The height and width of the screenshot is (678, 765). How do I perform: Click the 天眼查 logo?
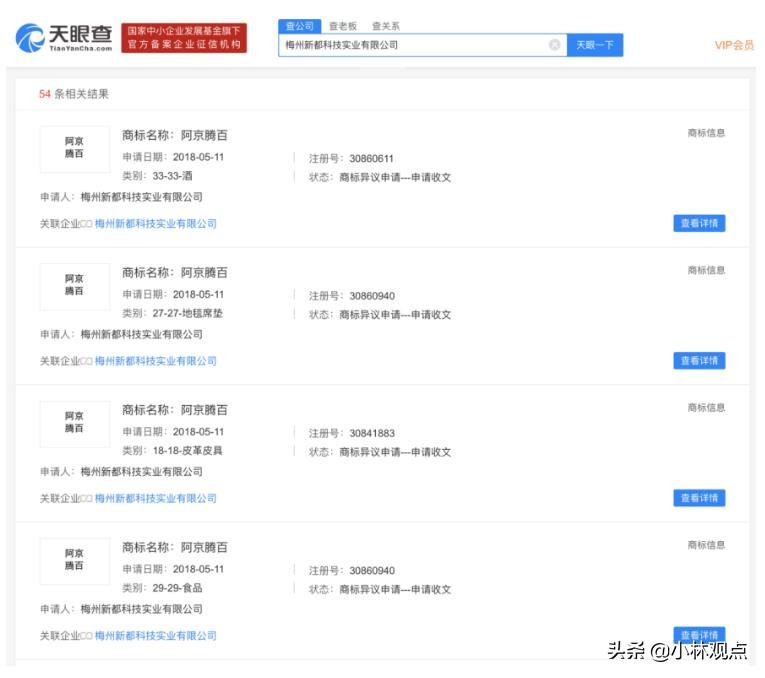point(64,38)
